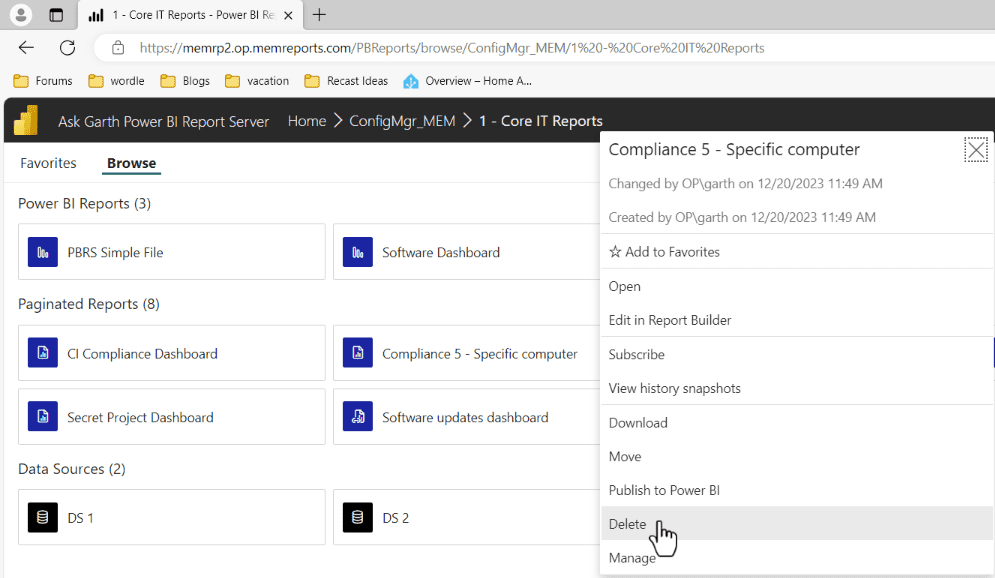This screenshot has height=578, width=995.
Task: Click the PBRS Simple File report icon
Action: [x=43, y=252]
